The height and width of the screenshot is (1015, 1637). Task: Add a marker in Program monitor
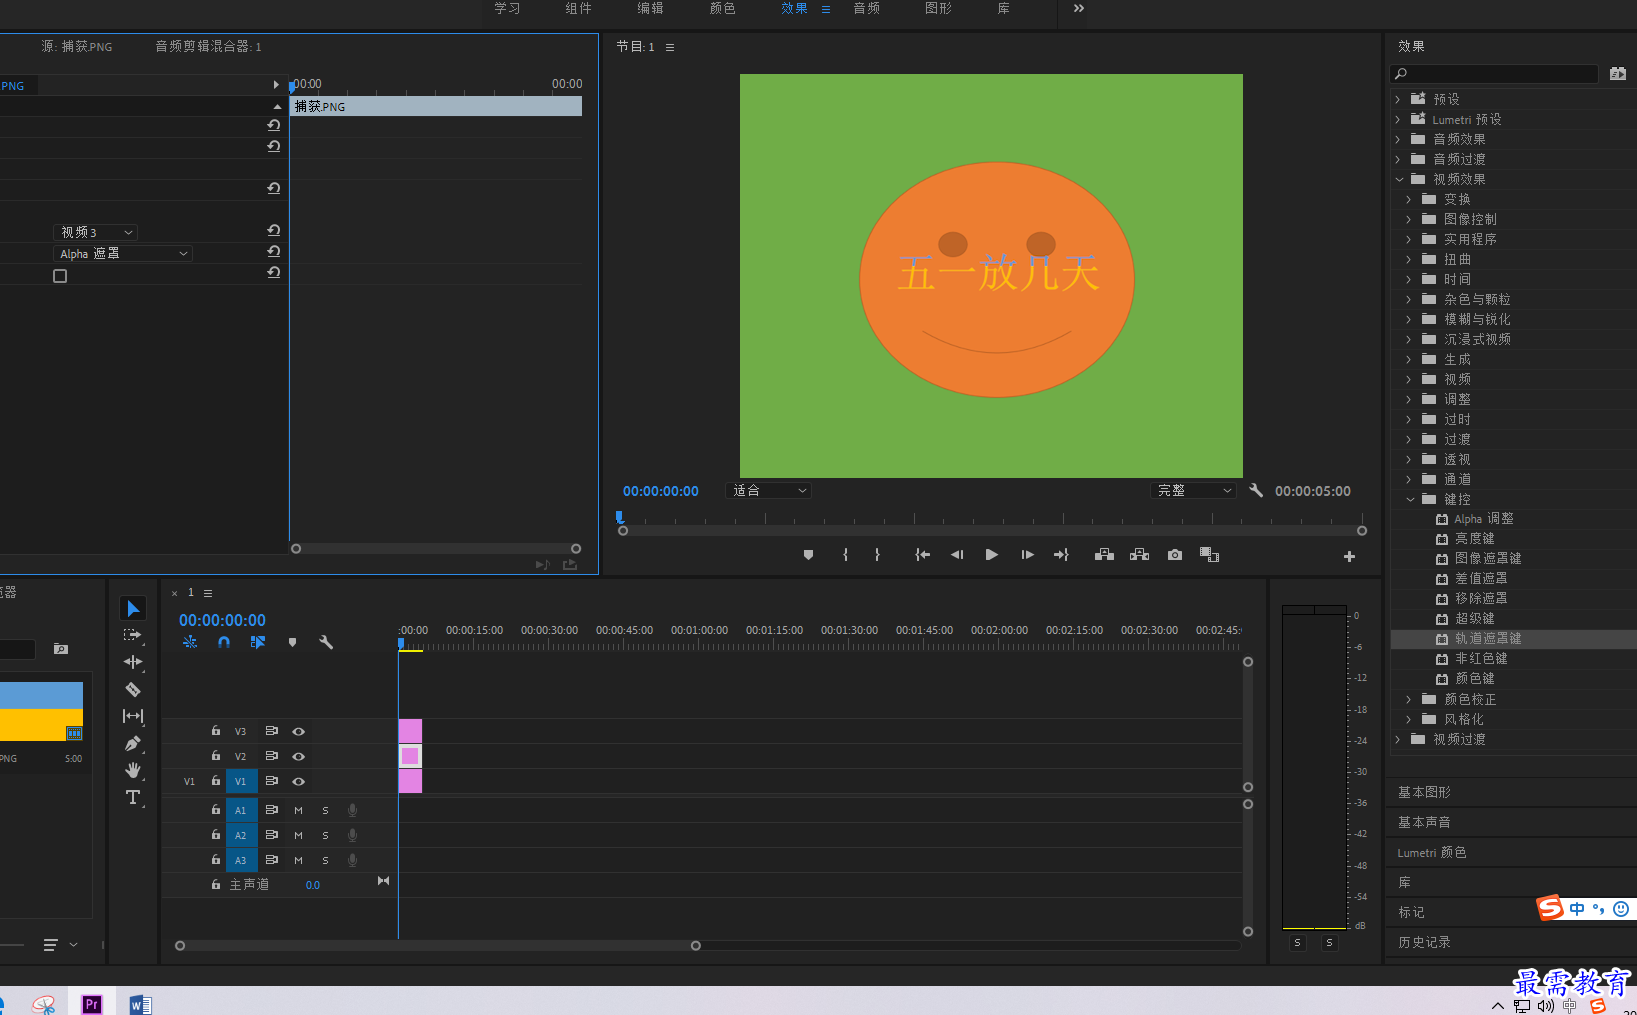[808, 555]
